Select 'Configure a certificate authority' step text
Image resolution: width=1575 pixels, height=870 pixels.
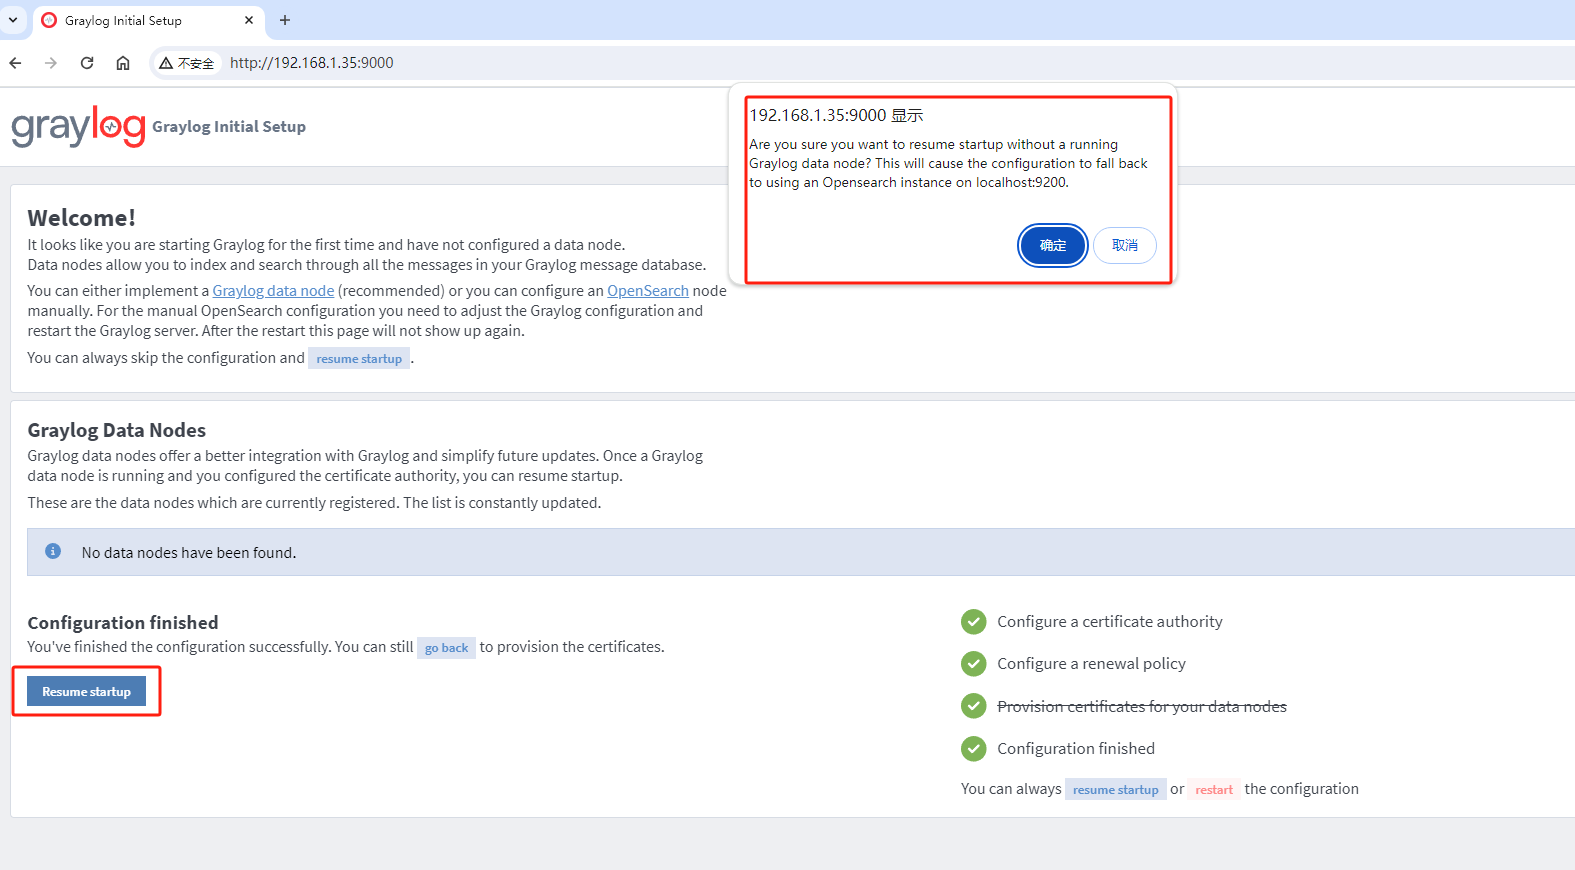pos(1109,622)
